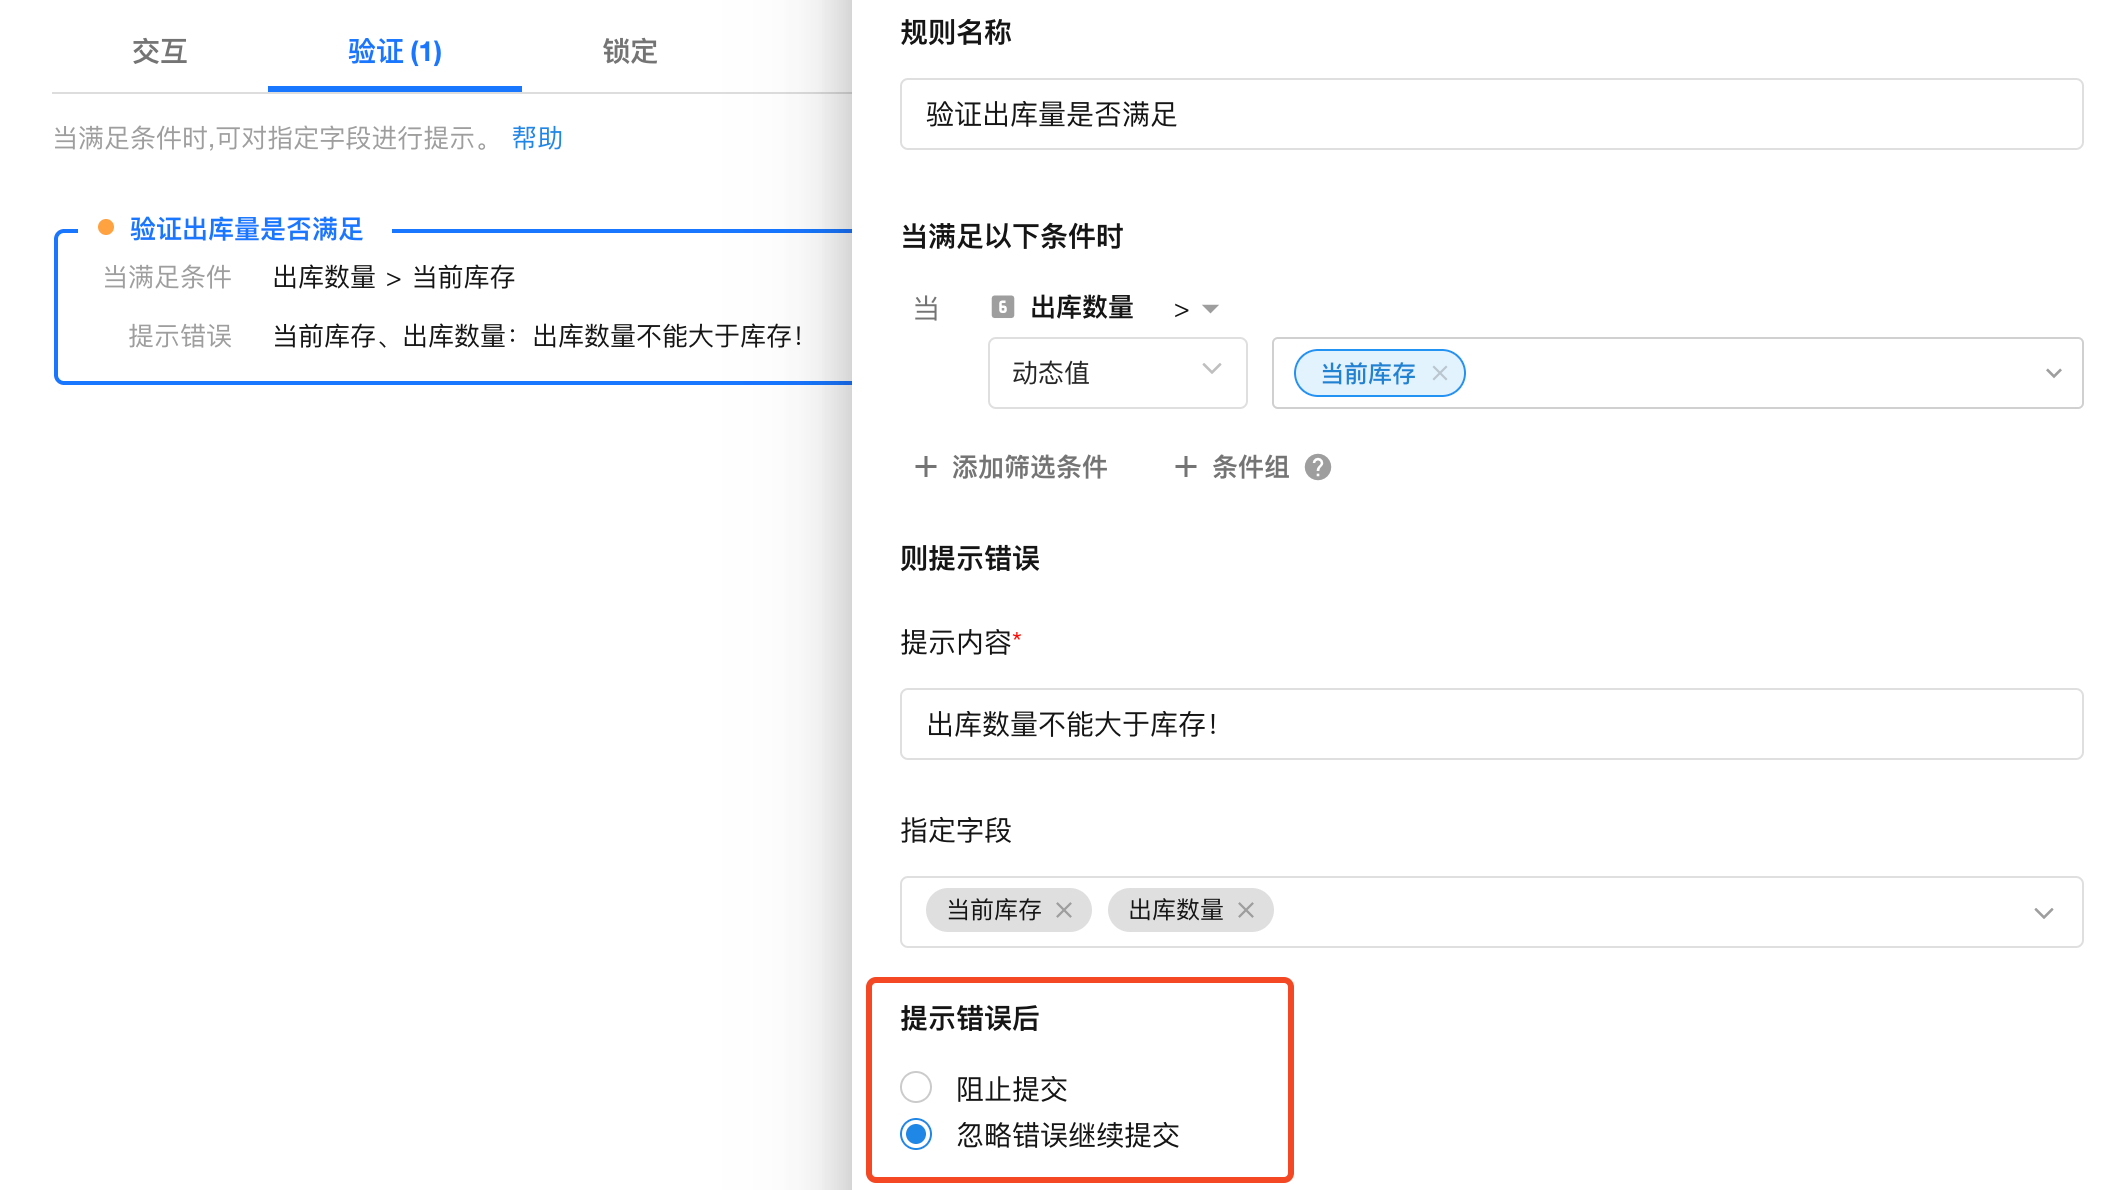Select 忽略错误继续提交 radio option

pos(916,1134)
